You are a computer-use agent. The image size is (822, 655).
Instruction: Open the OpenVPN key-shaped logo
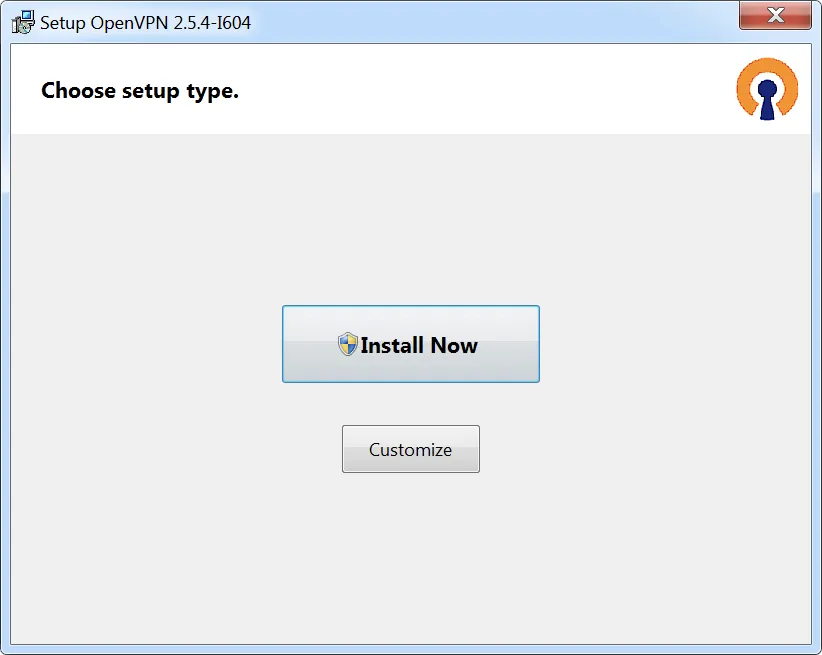click(x=766, y=89)
